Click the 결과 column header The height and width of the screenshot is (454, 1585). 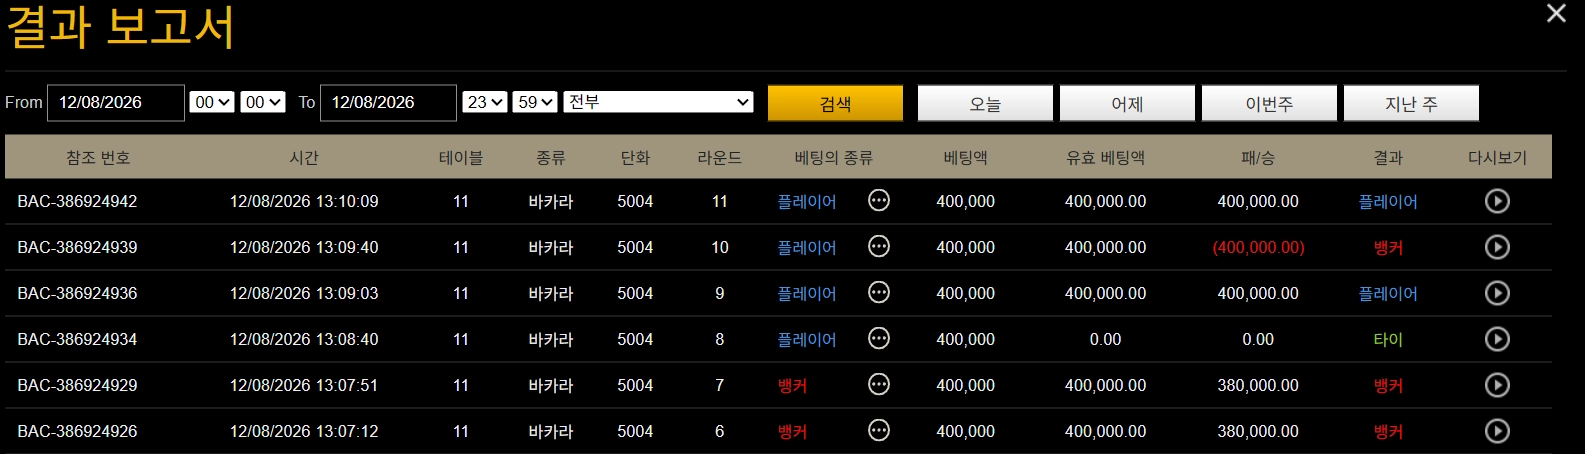[x=1388, y=158]
